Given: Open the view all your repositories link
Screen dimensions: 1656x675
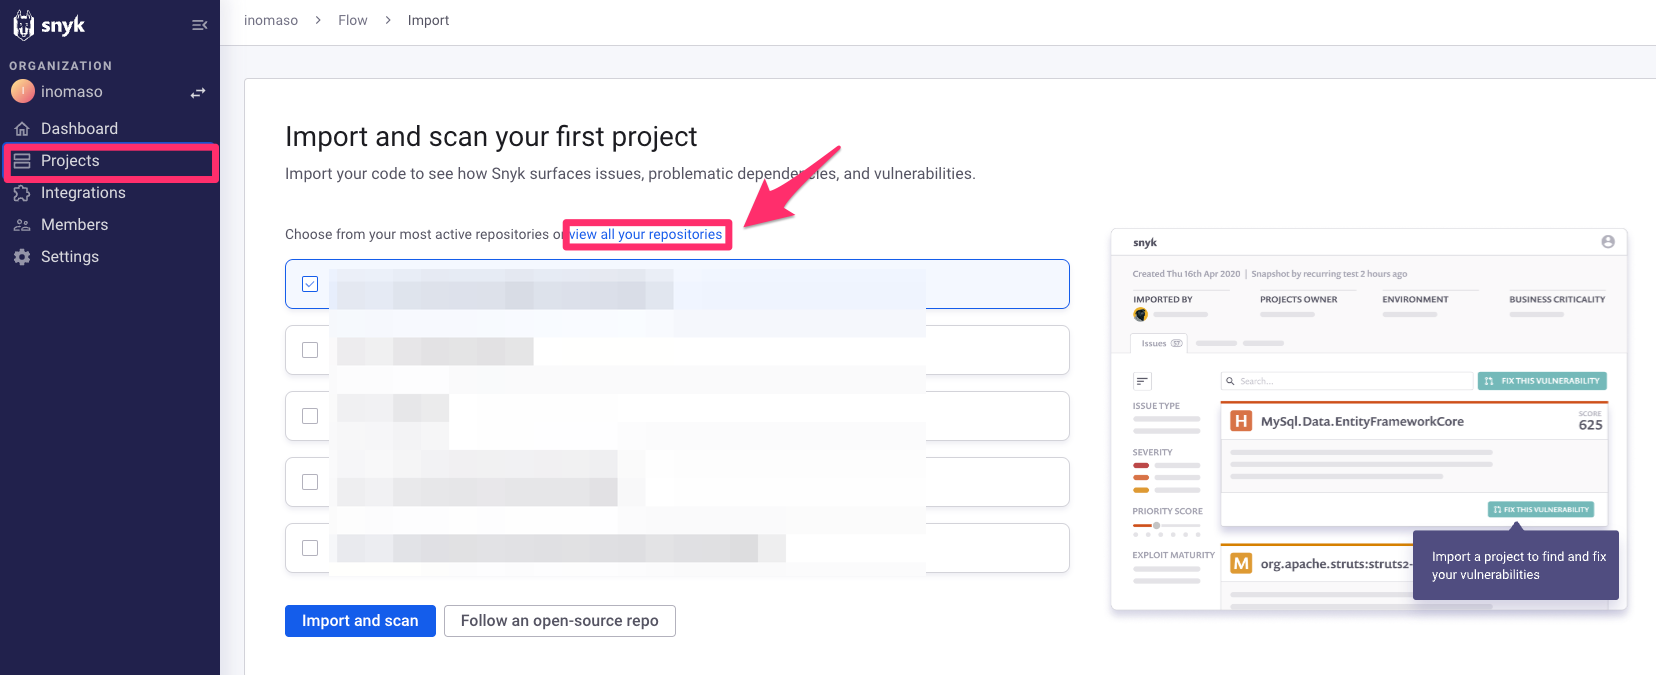Looking at the screenshot, I should pyautogui.click(x=646, y=234).
